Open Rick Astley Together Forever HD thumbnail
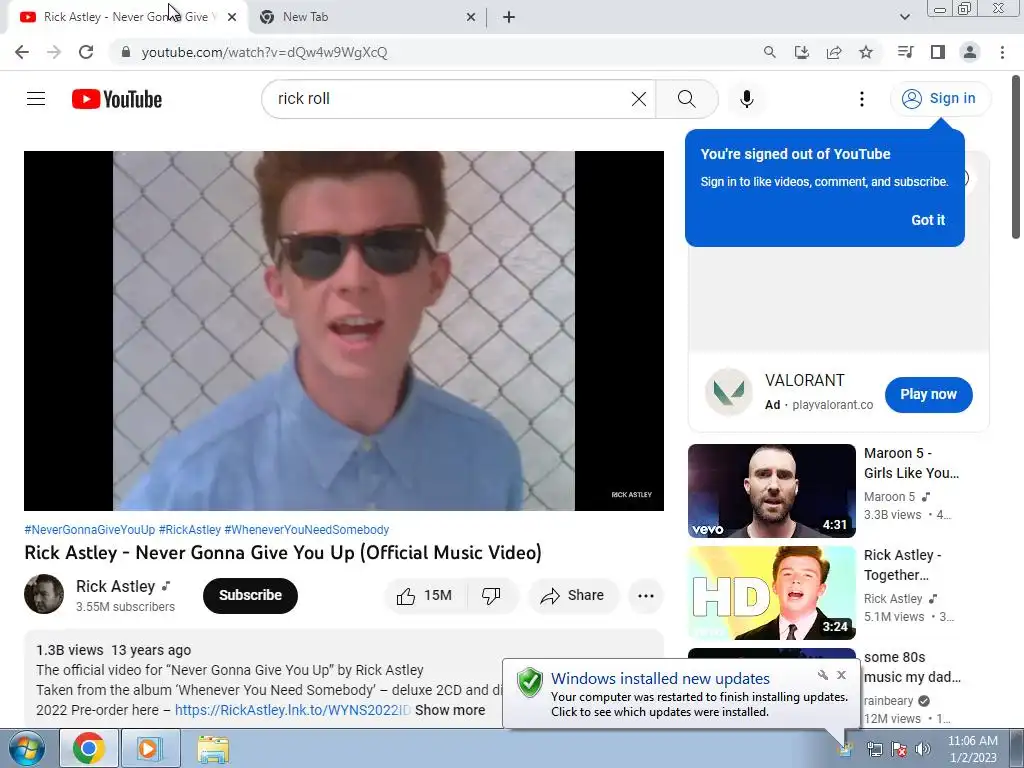This screenshot has height=768, width=1024. (771, 592)
